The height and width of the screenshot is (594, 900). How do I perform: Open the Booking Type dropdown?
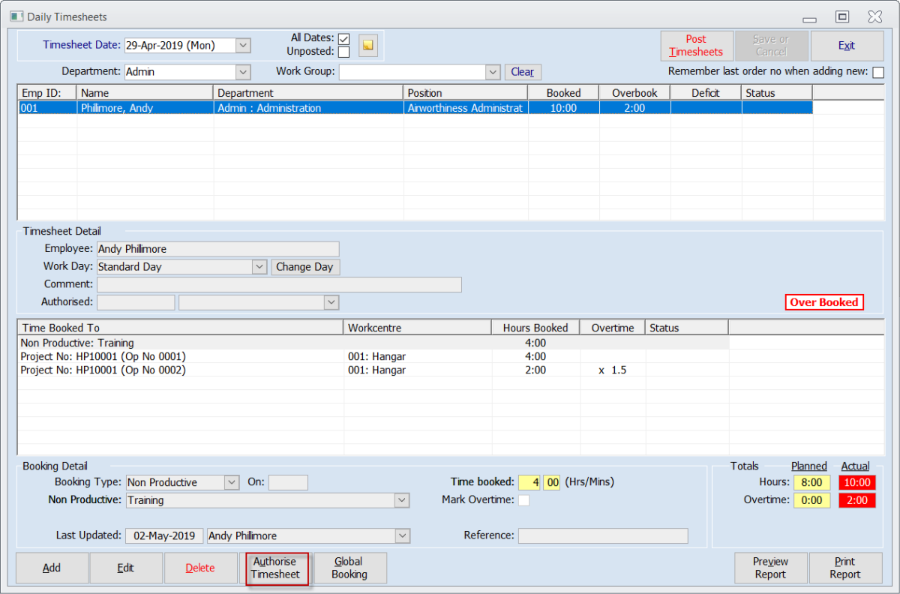coord(231,483)
